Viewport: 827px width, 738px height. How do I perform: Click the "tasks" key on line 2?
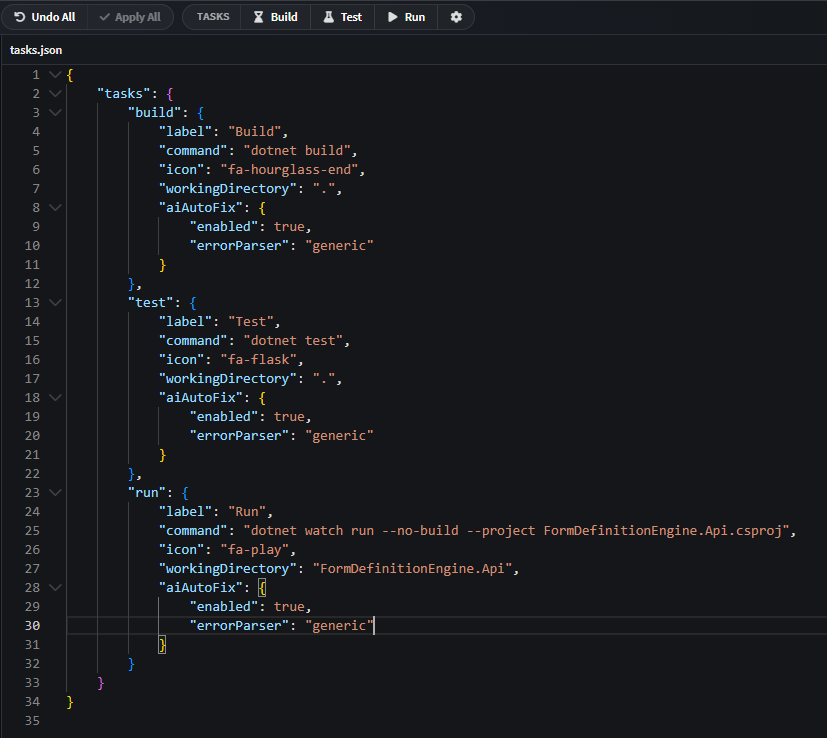(x=123, y=94)
